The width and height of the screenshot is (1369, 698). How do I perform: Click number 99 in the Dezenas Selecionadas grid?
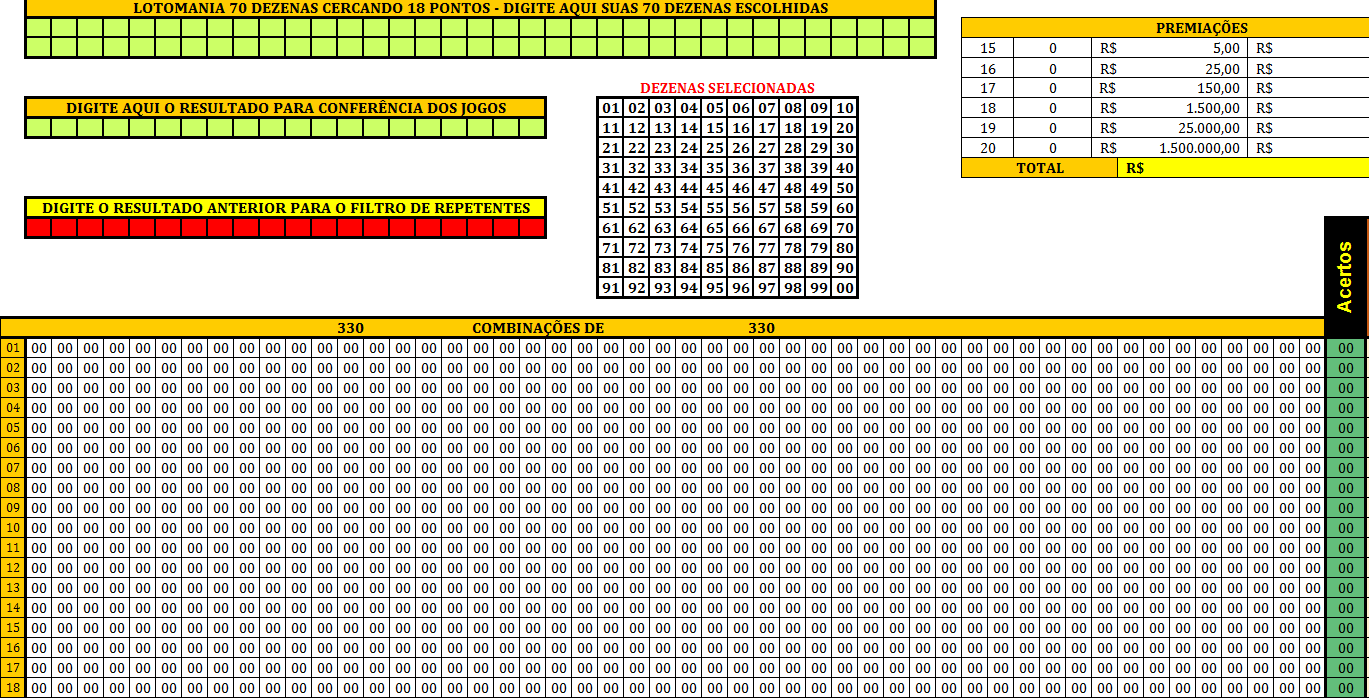(819, 288)
